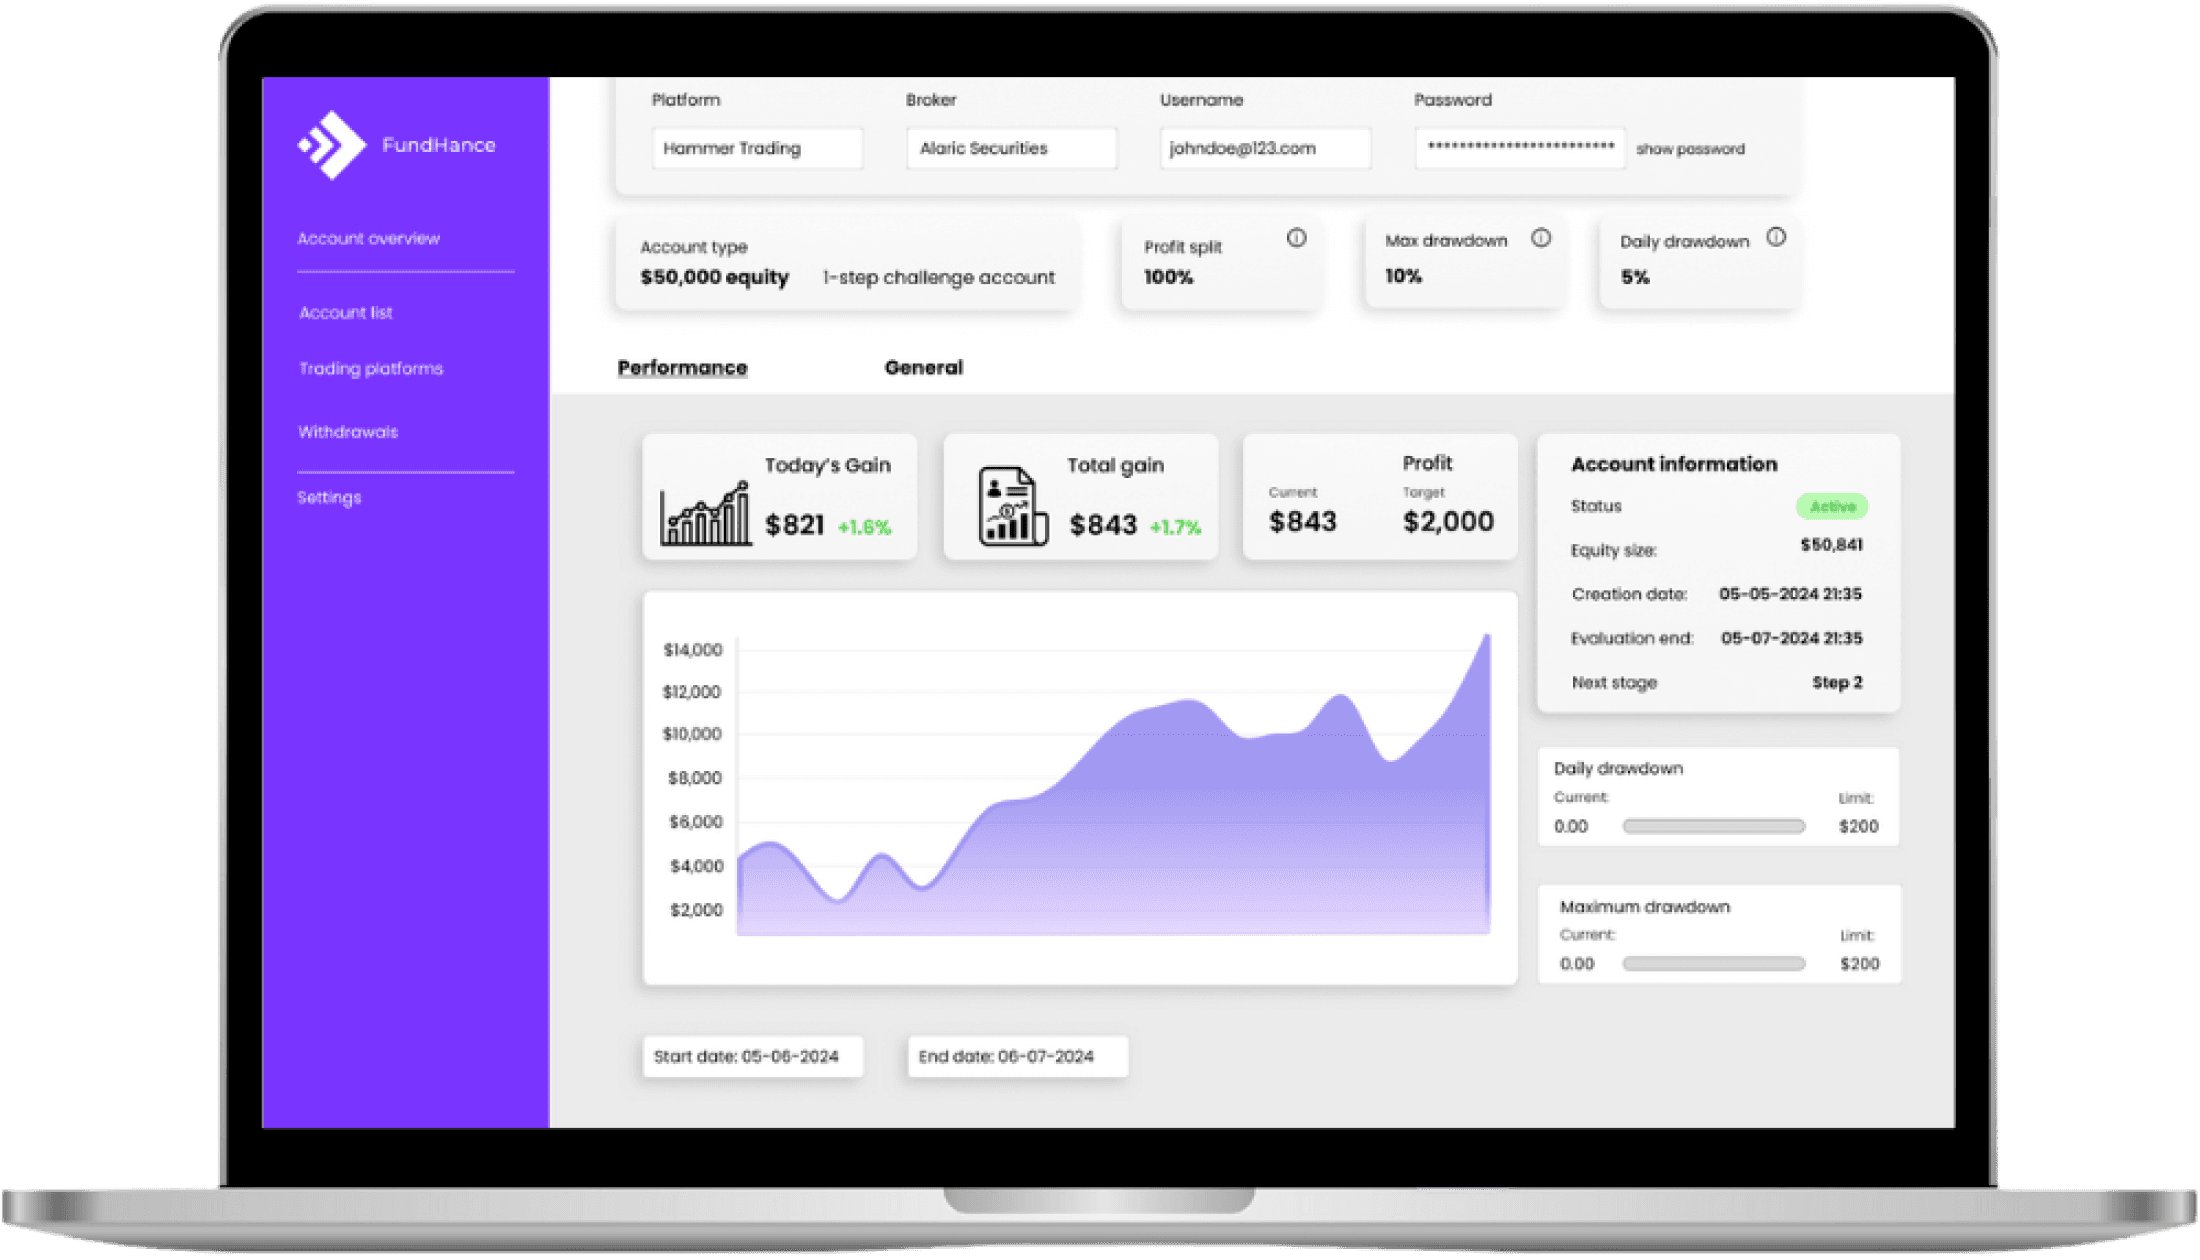Click the $2,000 chart axis label
2200x1260 pixels.
point(696,910)
